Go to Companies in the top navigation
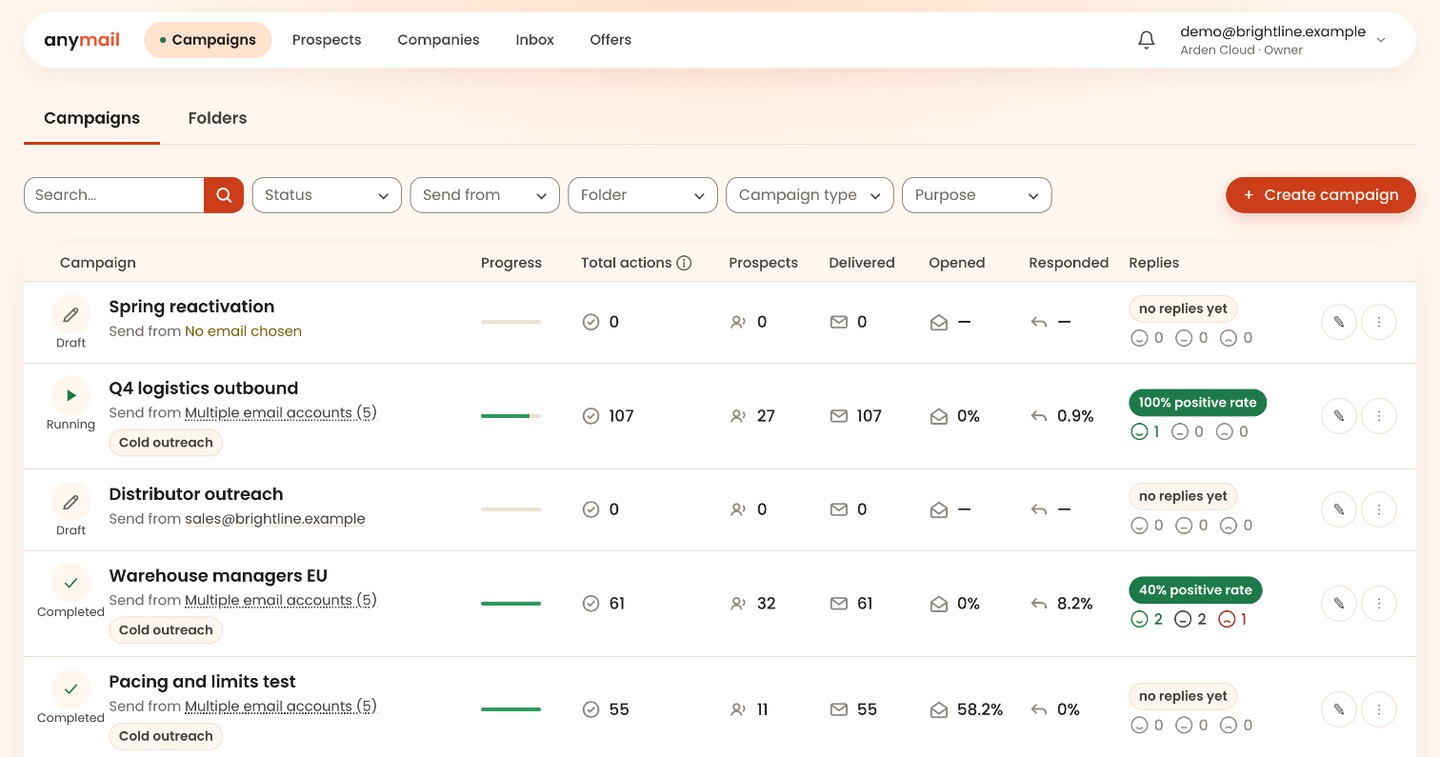 (438, 40)
